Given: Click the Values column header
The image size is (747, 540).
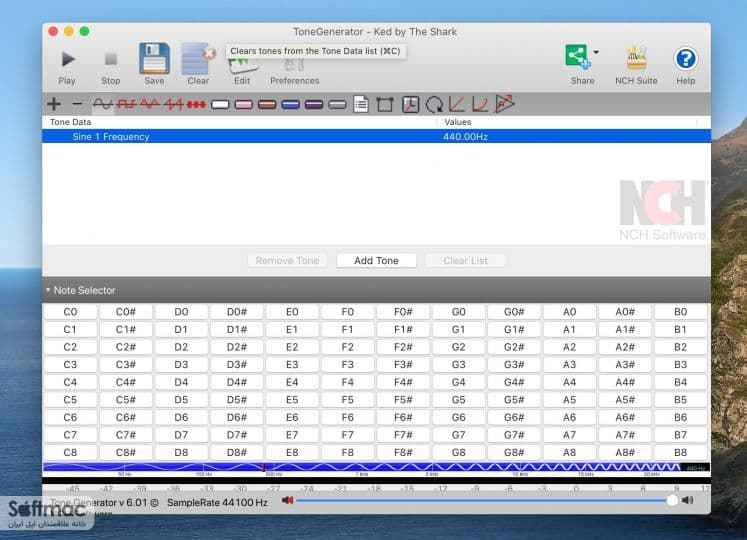Looking at the screenshot, I should click(x=458, y=122).
